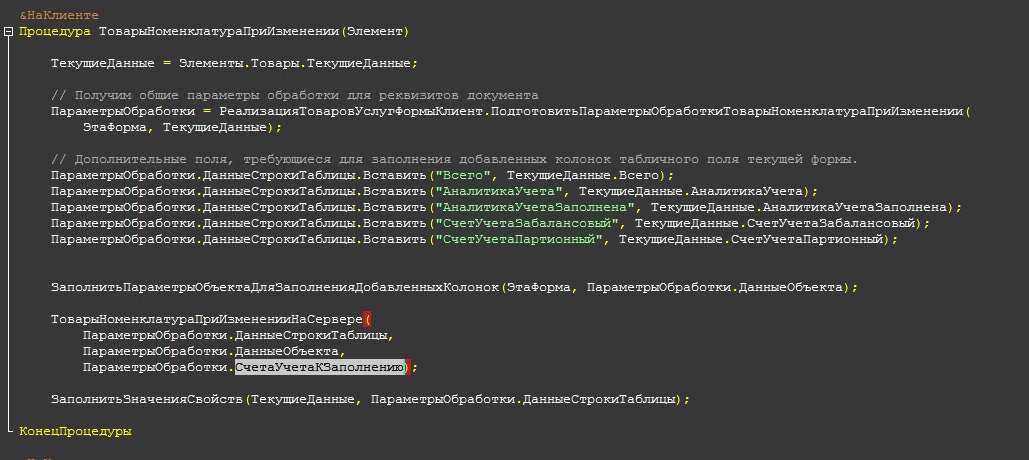Click the highlighted opening parenthesis after НаСервере

tap(367, 320)
